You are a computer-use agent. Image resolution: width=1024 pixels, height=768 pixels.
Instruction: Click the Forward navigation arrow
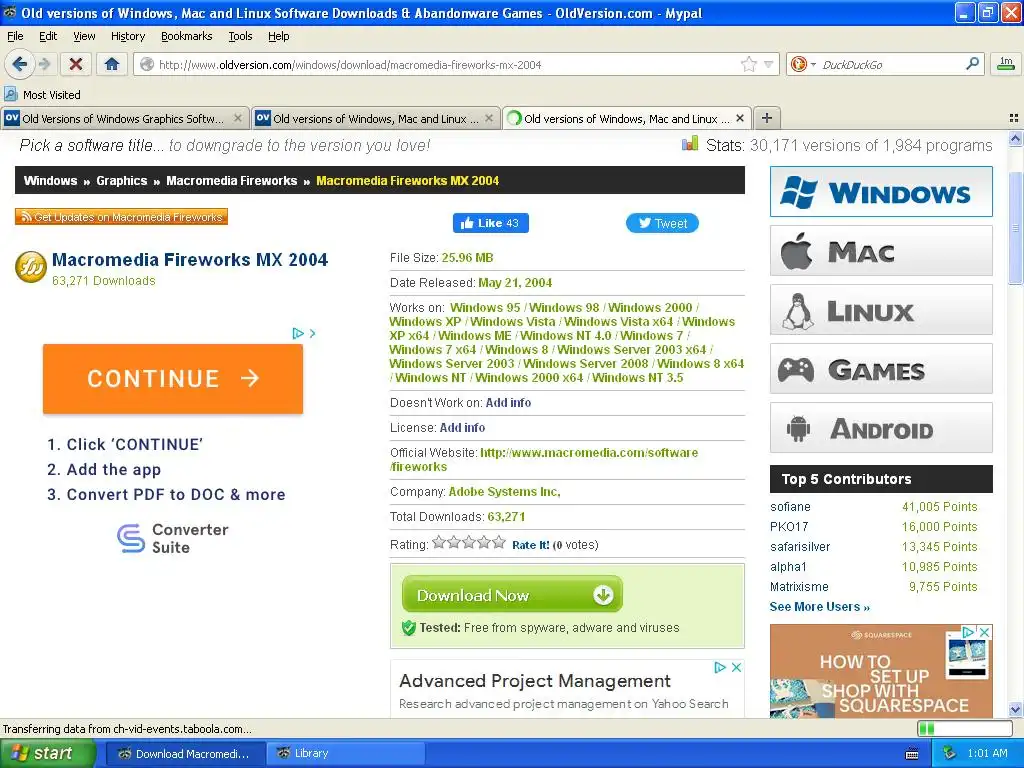tap(44, 64)
